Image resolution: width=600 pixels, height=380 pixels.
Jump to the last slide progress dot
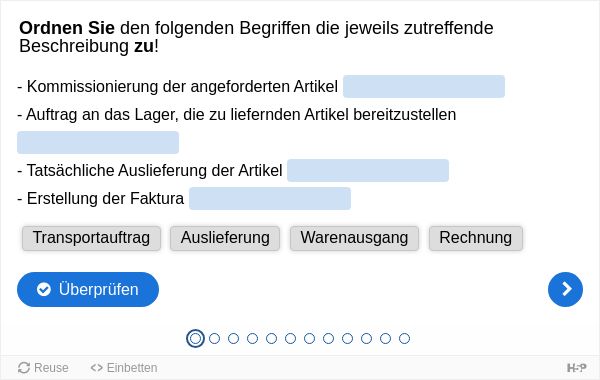coord(404,338)
